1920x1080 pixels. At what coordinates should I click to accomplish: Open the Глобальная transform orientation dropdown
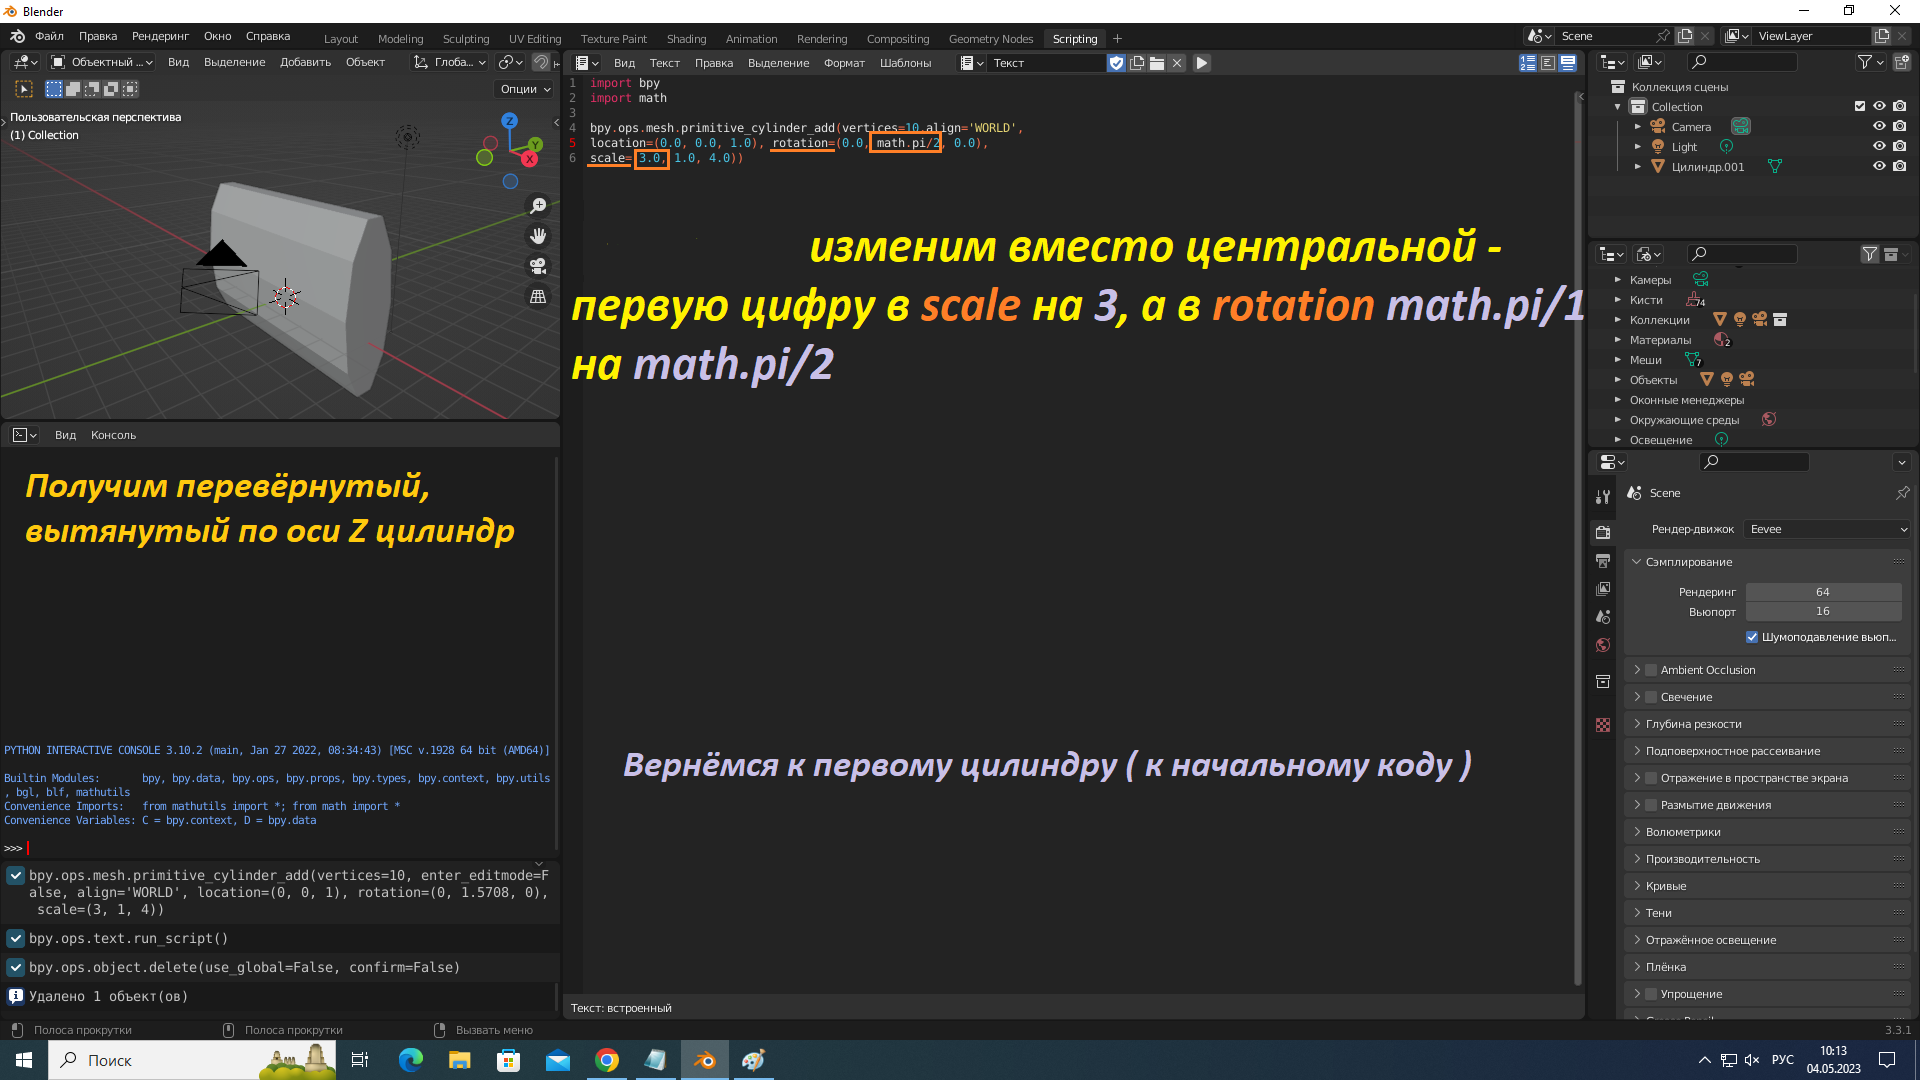(450, 62)
